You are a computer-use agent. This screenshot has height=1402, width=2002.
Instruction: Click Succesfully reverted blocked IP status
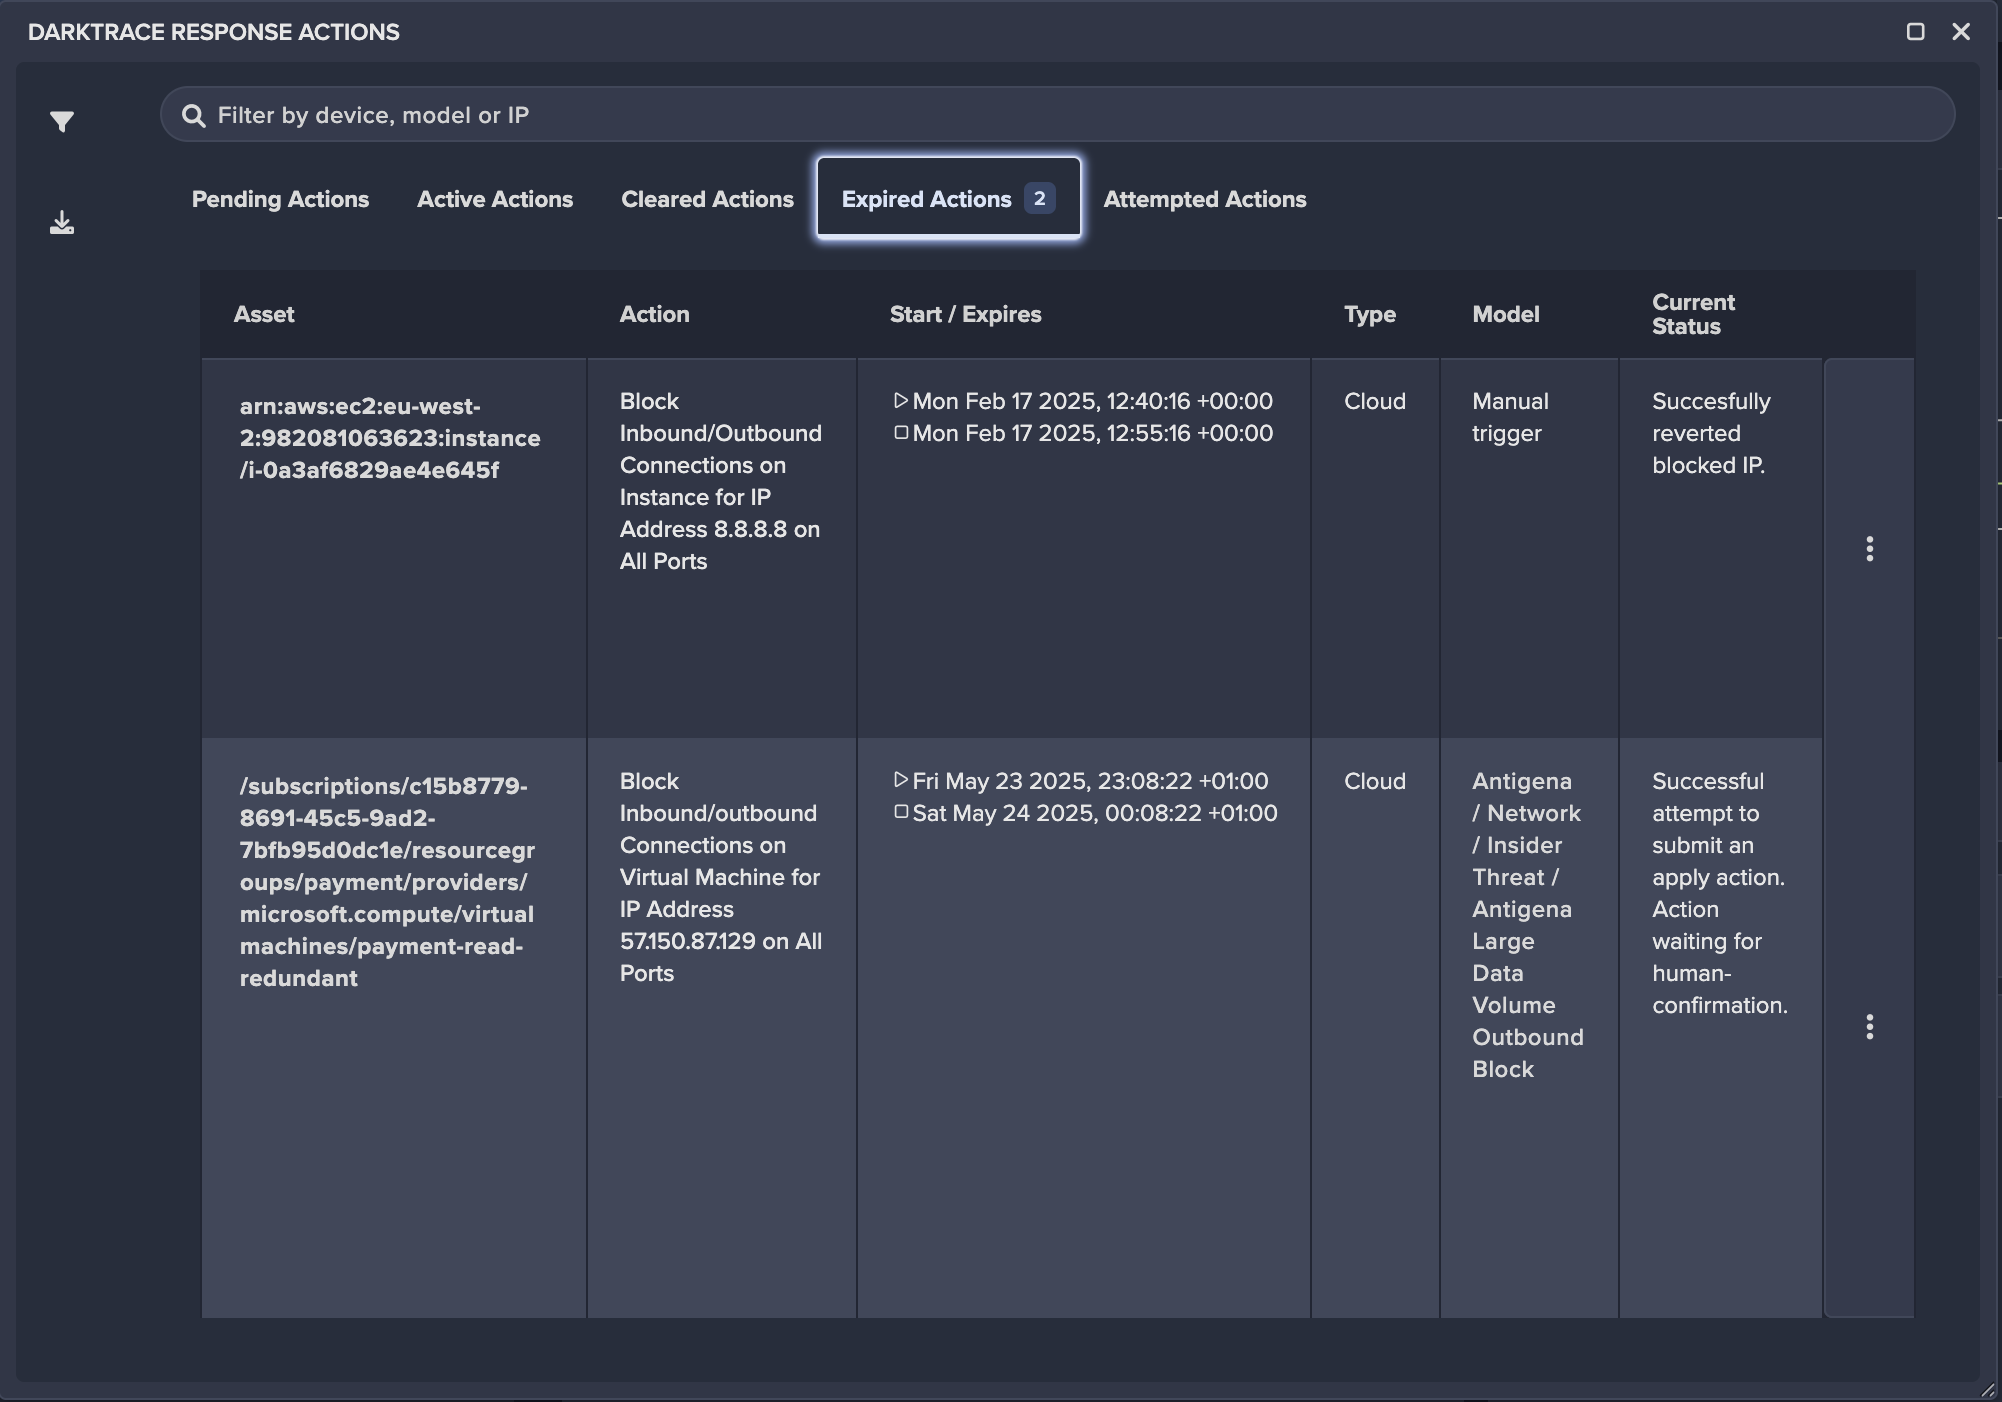[x=1711, y=433]
